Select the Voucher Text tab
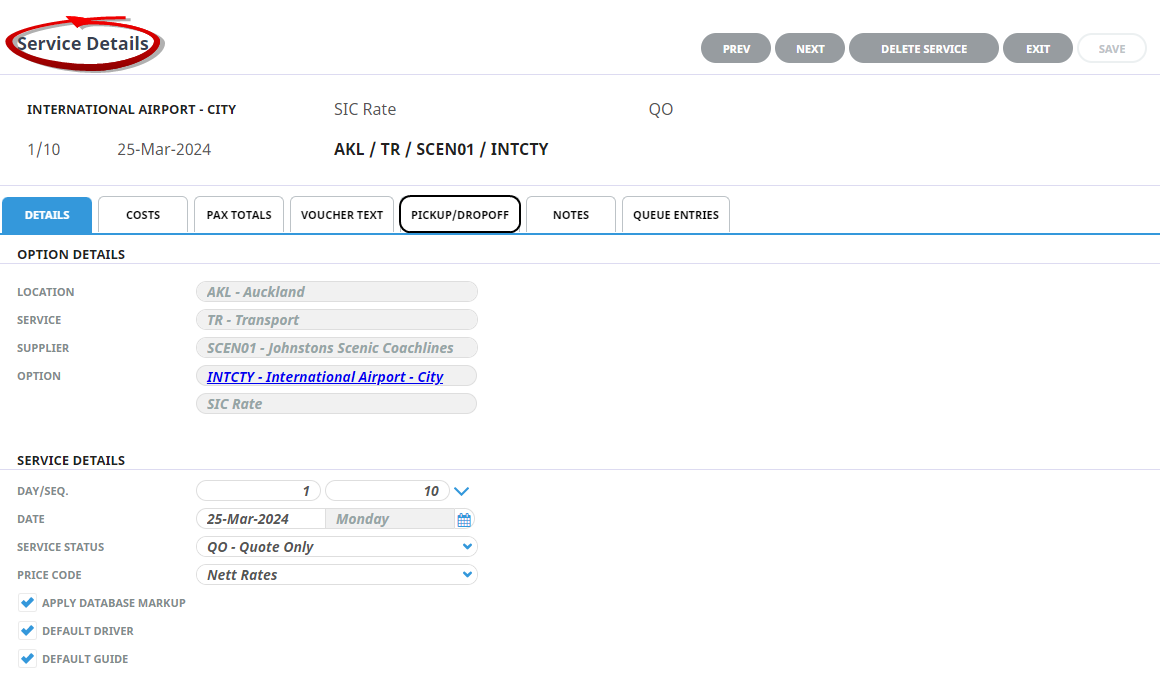Screen dimensions: 1160x681 (342, 215)
